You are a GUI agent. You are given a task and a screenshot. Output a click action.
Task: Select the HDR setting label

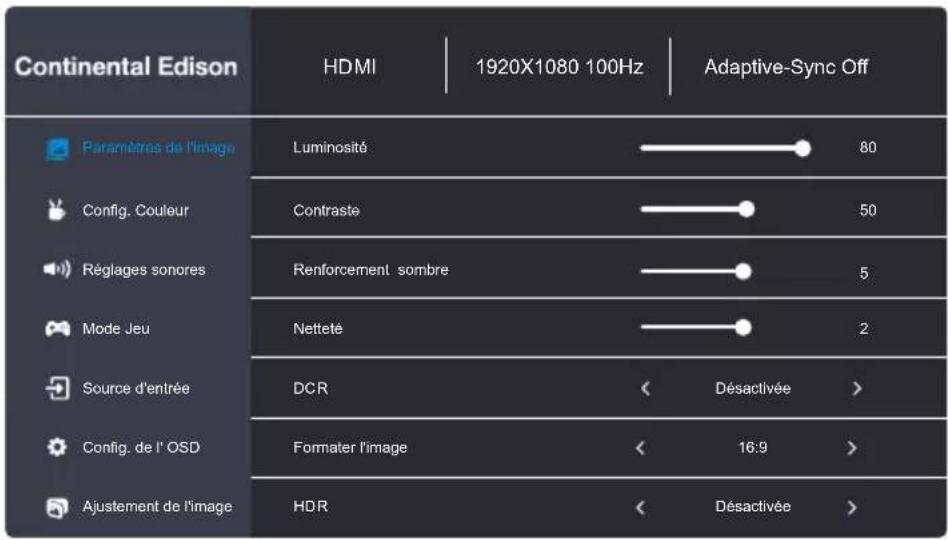[310, 507]
